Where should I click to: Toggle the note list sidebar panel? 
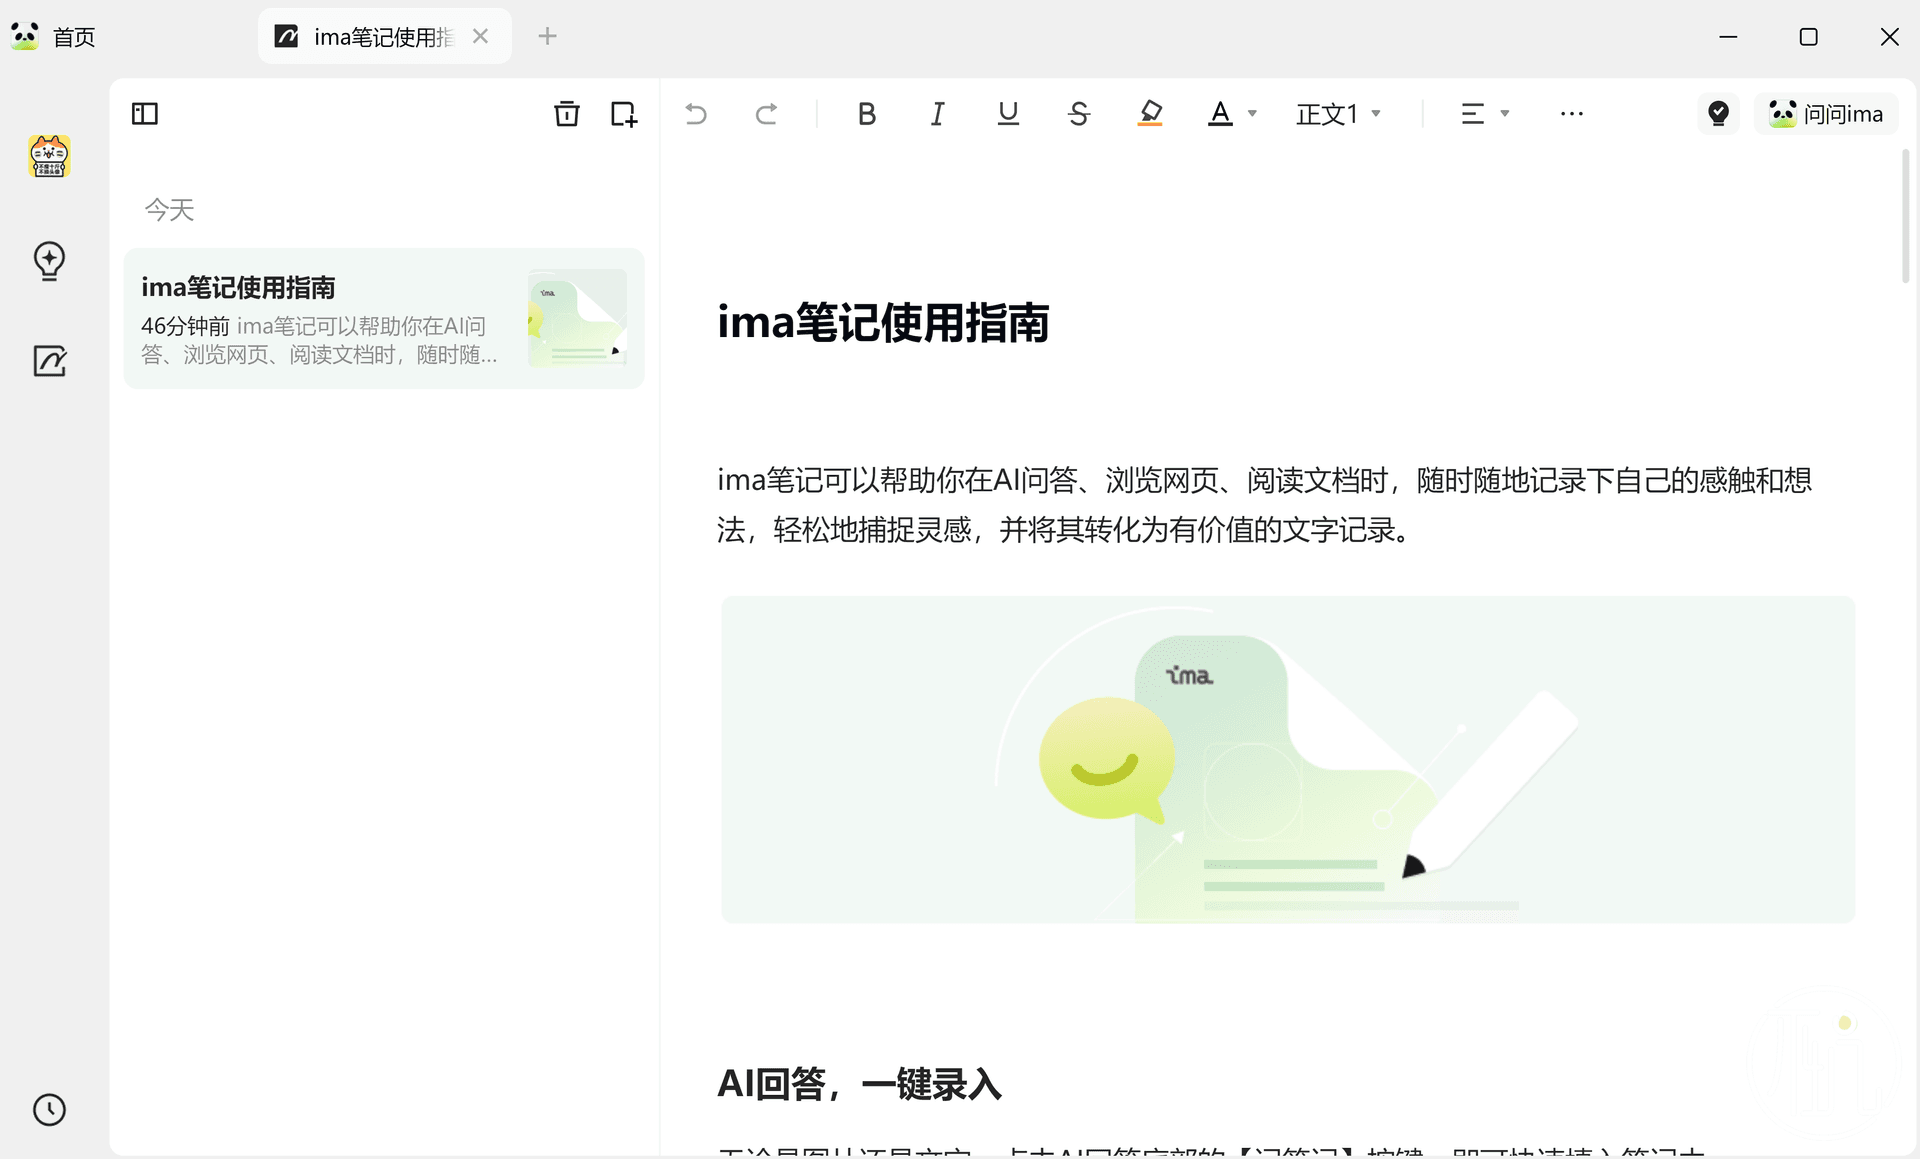(x=145, y=114)
